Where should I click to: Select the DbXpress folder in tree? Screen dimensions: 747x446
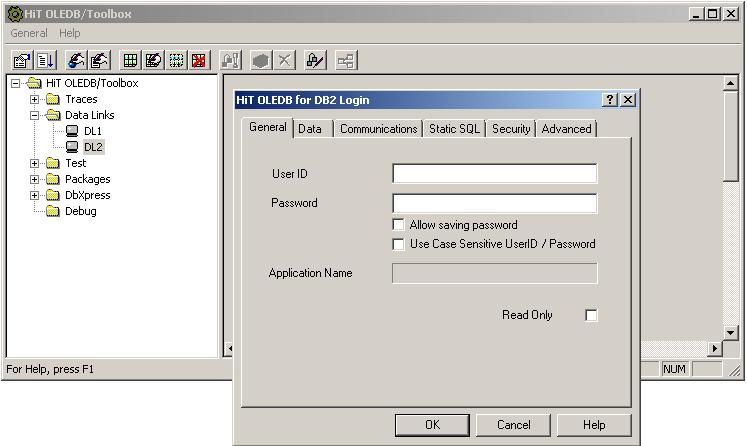pos(88,195)
